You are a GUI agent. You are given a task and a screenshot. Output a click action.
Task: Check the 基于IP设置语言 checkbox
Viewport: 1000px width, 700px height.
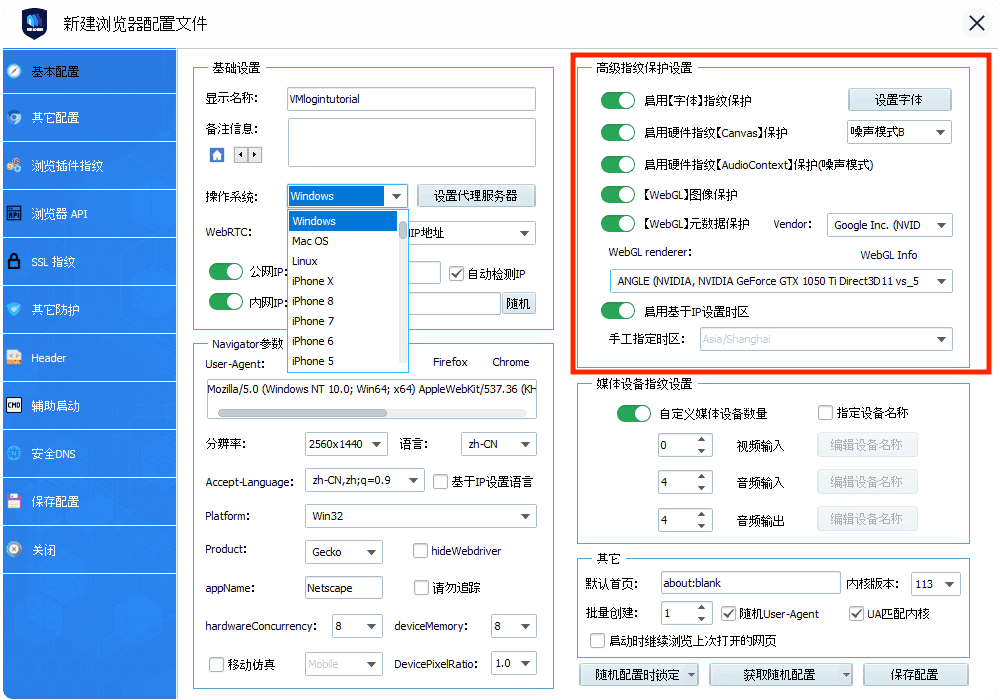440,481
